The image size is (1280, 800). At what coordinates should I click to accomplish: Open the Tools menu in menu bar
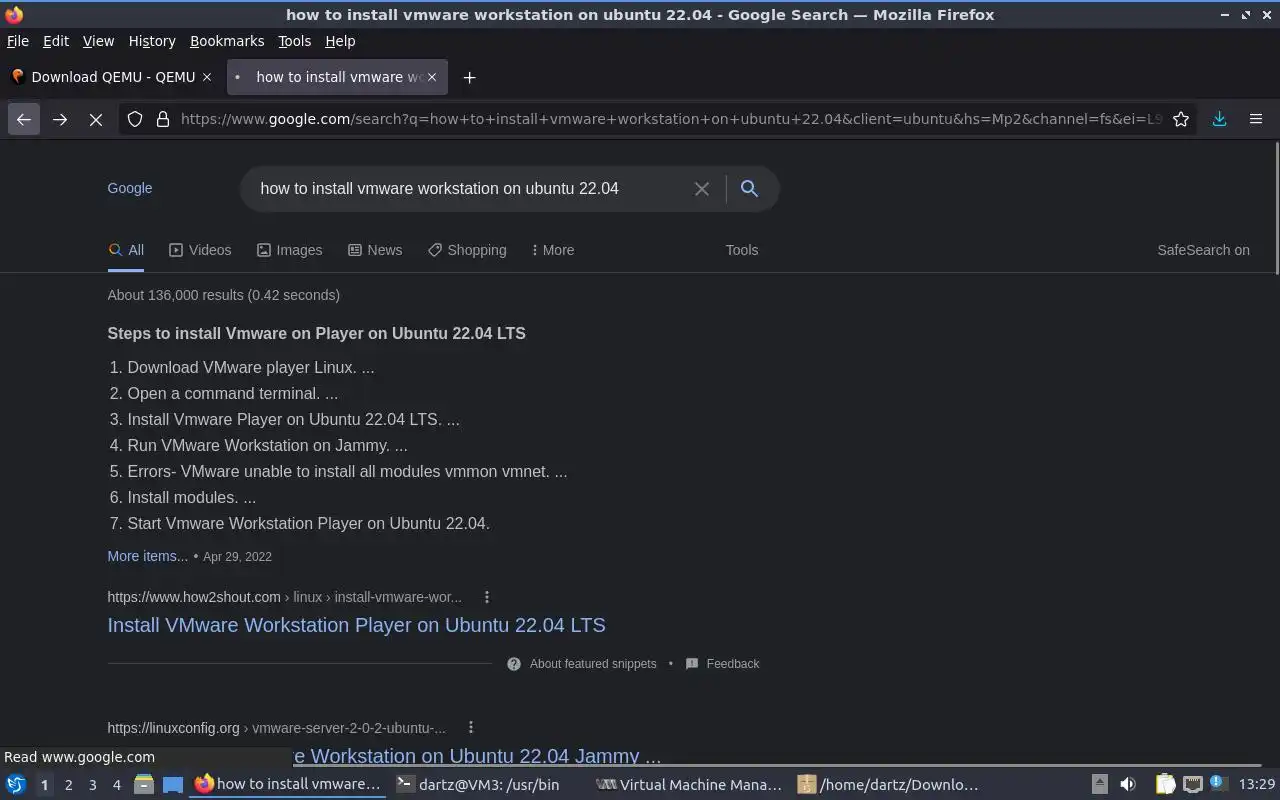click(x=294, y=41)
